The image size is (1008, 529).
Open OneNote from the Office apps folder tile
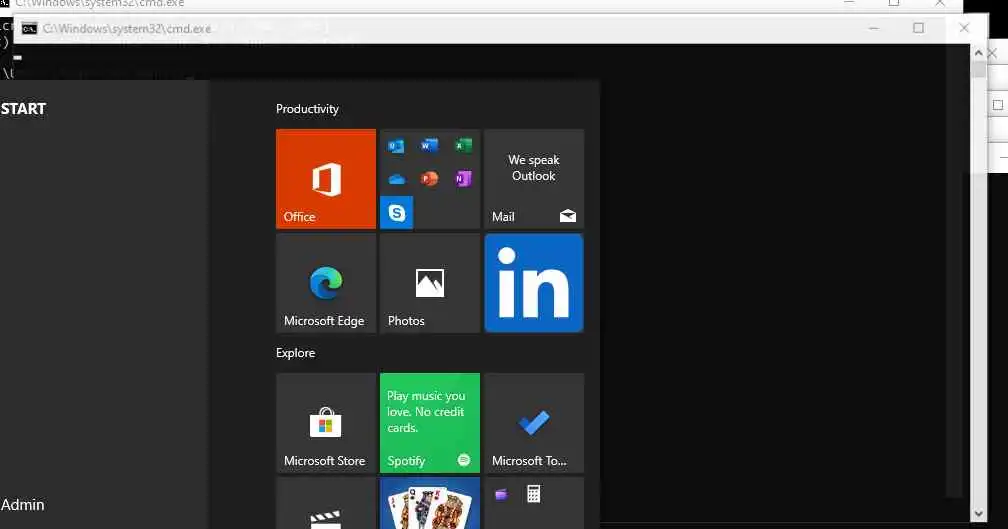pos(463,179)
